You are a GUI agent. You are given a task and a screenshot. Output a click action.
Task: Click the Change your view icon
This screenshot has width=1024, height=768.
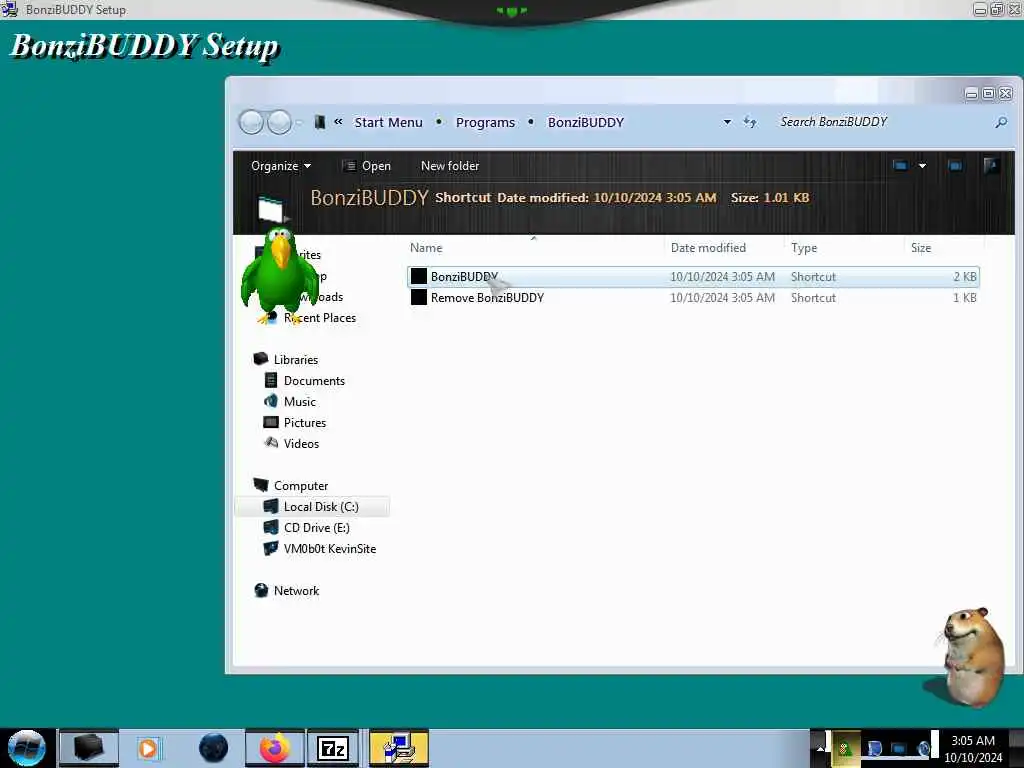click(900, 166)
